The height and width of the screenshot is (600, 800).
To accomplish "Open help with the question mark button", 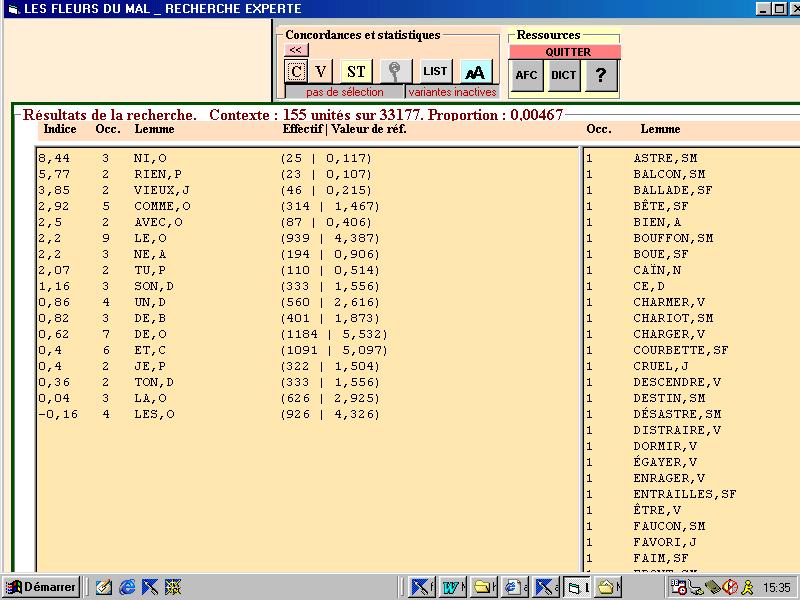I will click(601, 75).
